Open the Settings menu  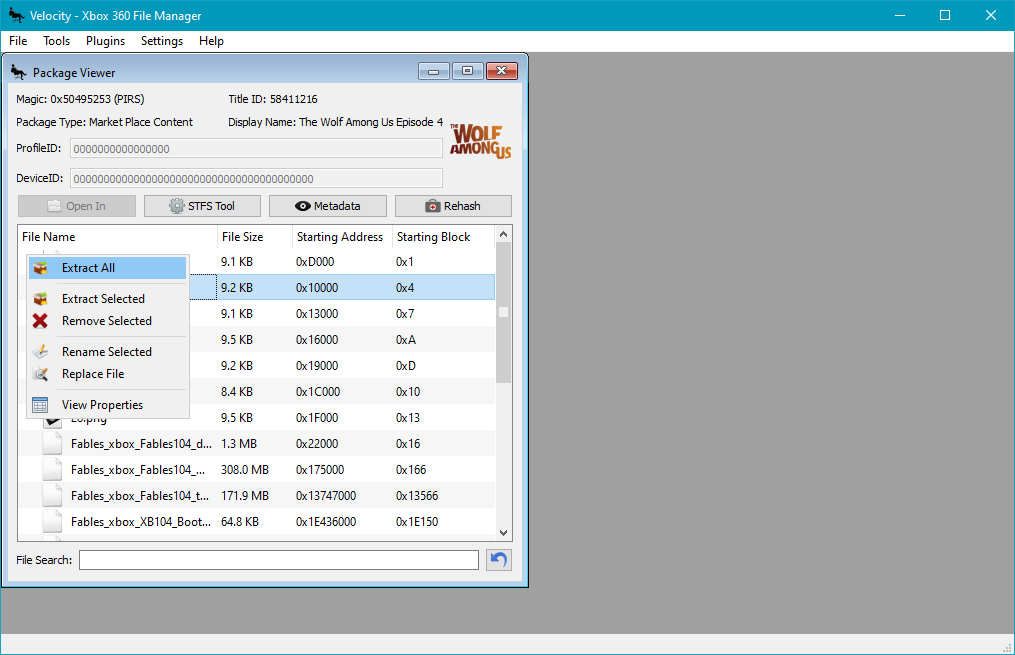click(x=162, y=41)
